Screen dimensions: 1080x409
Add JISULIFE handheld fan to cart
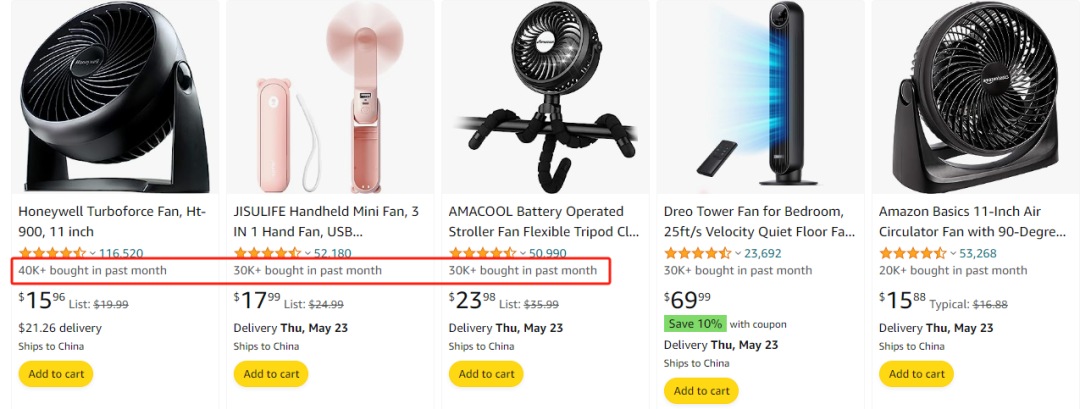[x=271, y=374]
